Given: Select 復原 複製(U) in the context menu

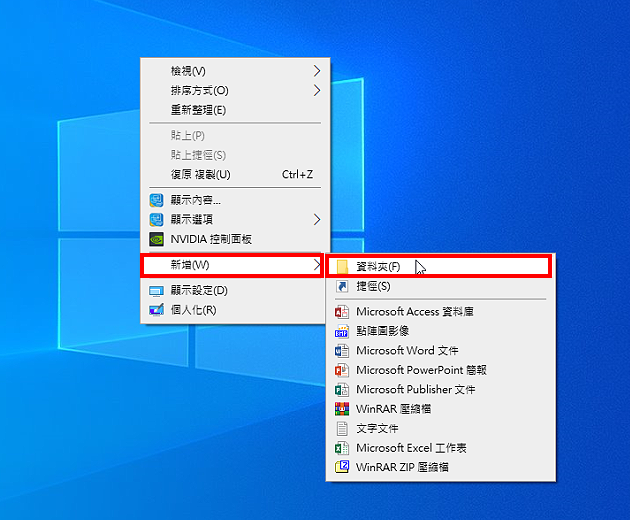Looking at the screenshot, I should coord(235,174).
